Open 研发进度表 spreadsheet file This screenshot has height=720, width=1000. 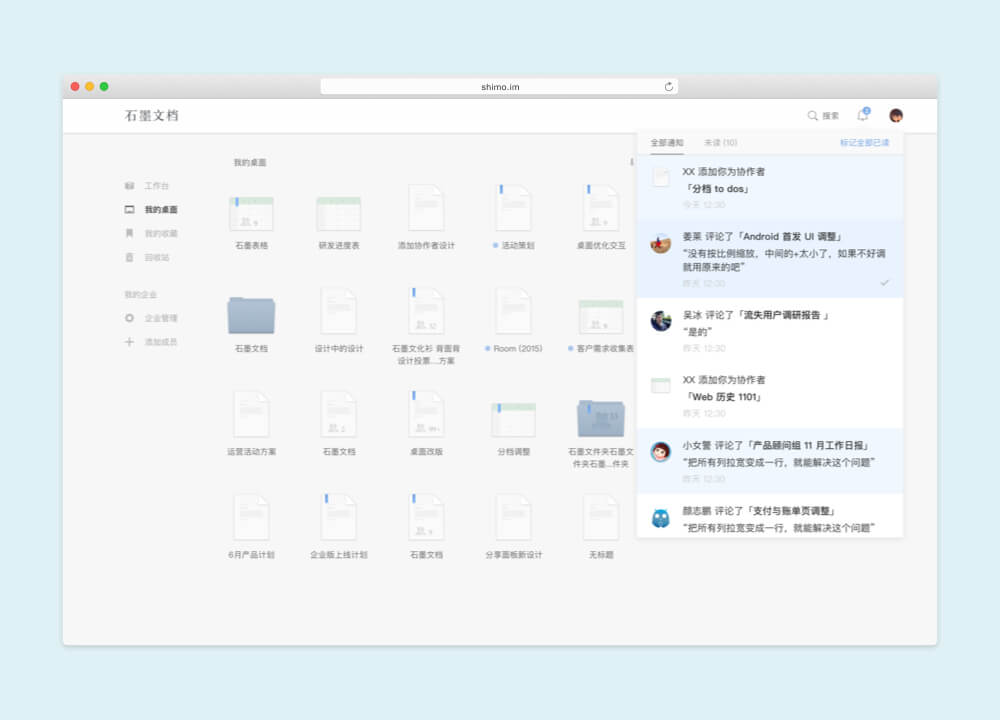pyautogui.click(x=338, y=215)
